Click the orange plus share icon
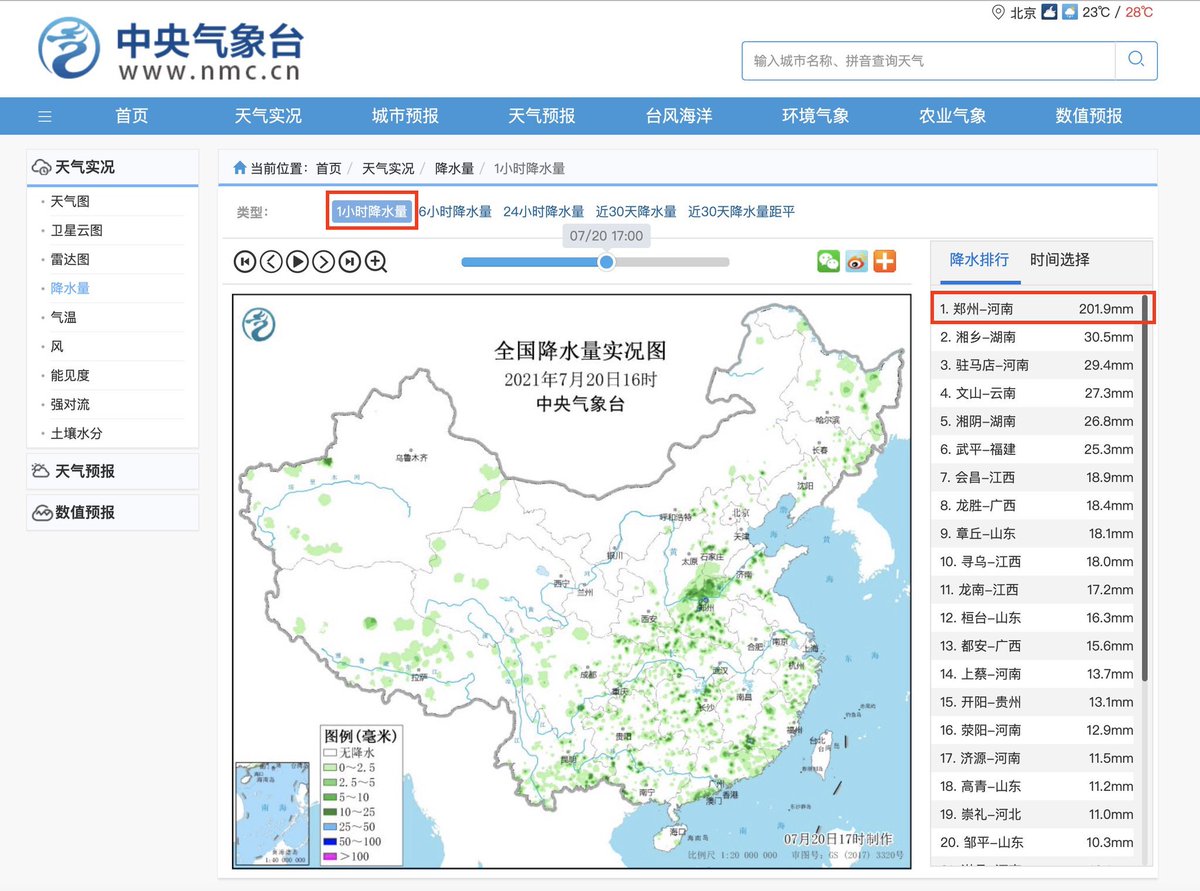 point(885,261)
